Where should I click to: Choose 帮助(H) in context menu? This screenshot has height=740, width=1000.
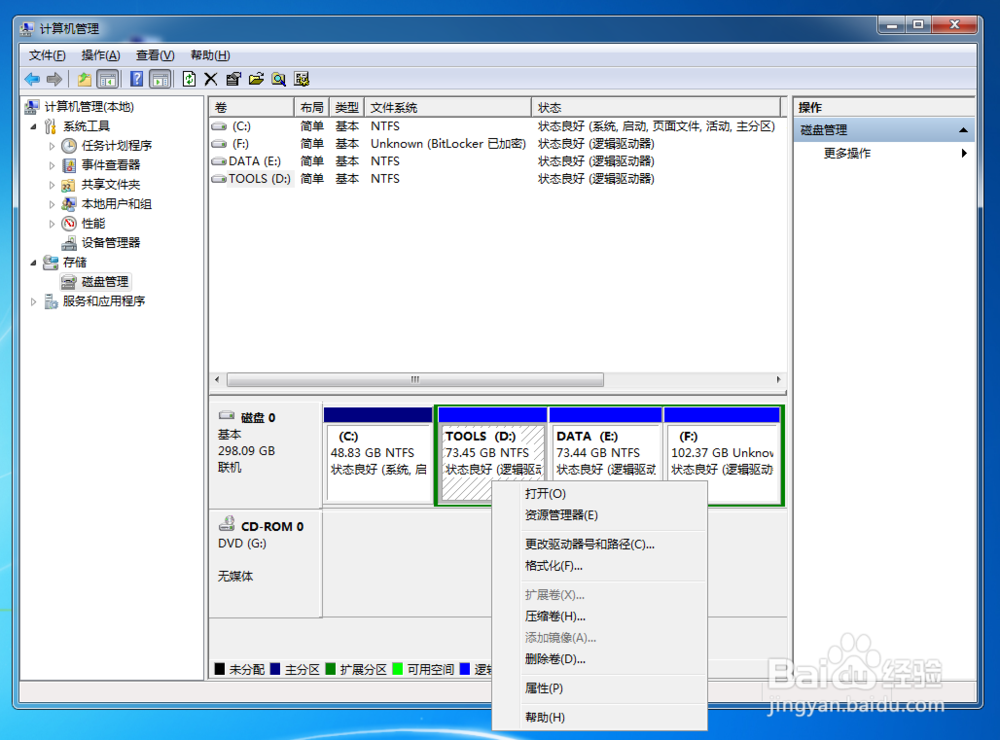click(x=599, y=718)
